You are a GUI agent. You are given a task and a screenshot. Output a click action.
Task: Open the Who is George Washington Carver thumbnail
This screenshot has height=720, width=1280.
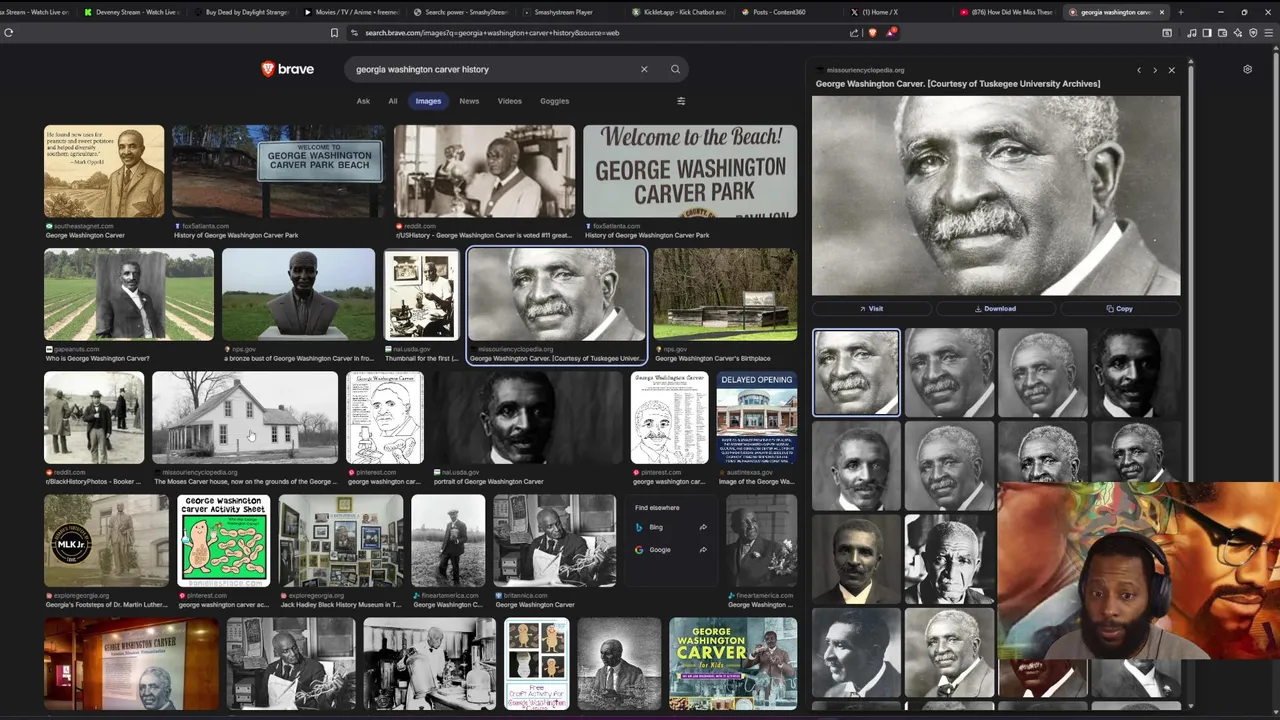(129, 295)
